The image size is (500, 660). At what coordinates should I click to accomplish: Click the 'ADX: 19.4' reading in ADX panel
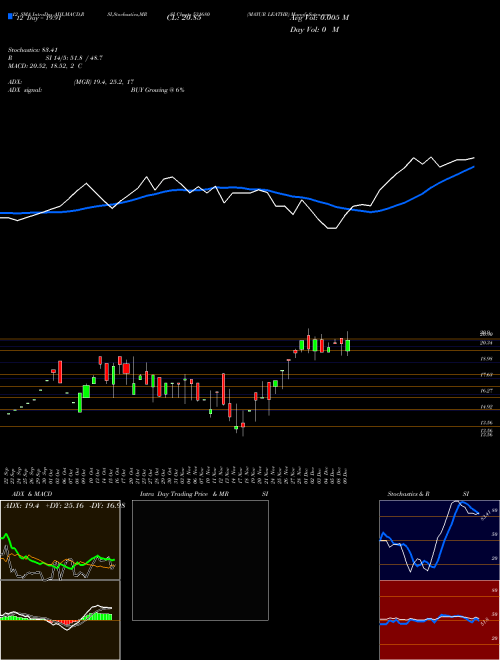point(21,506)
